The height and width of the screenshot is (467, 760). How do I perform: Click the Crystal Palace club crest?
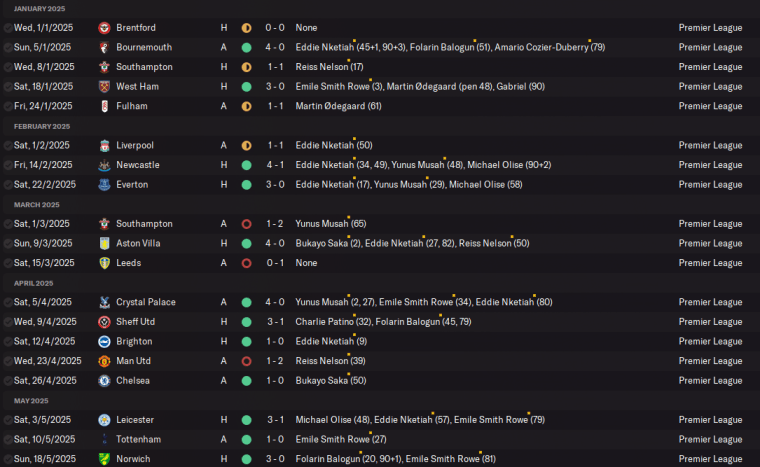click(x=105, y=302)
